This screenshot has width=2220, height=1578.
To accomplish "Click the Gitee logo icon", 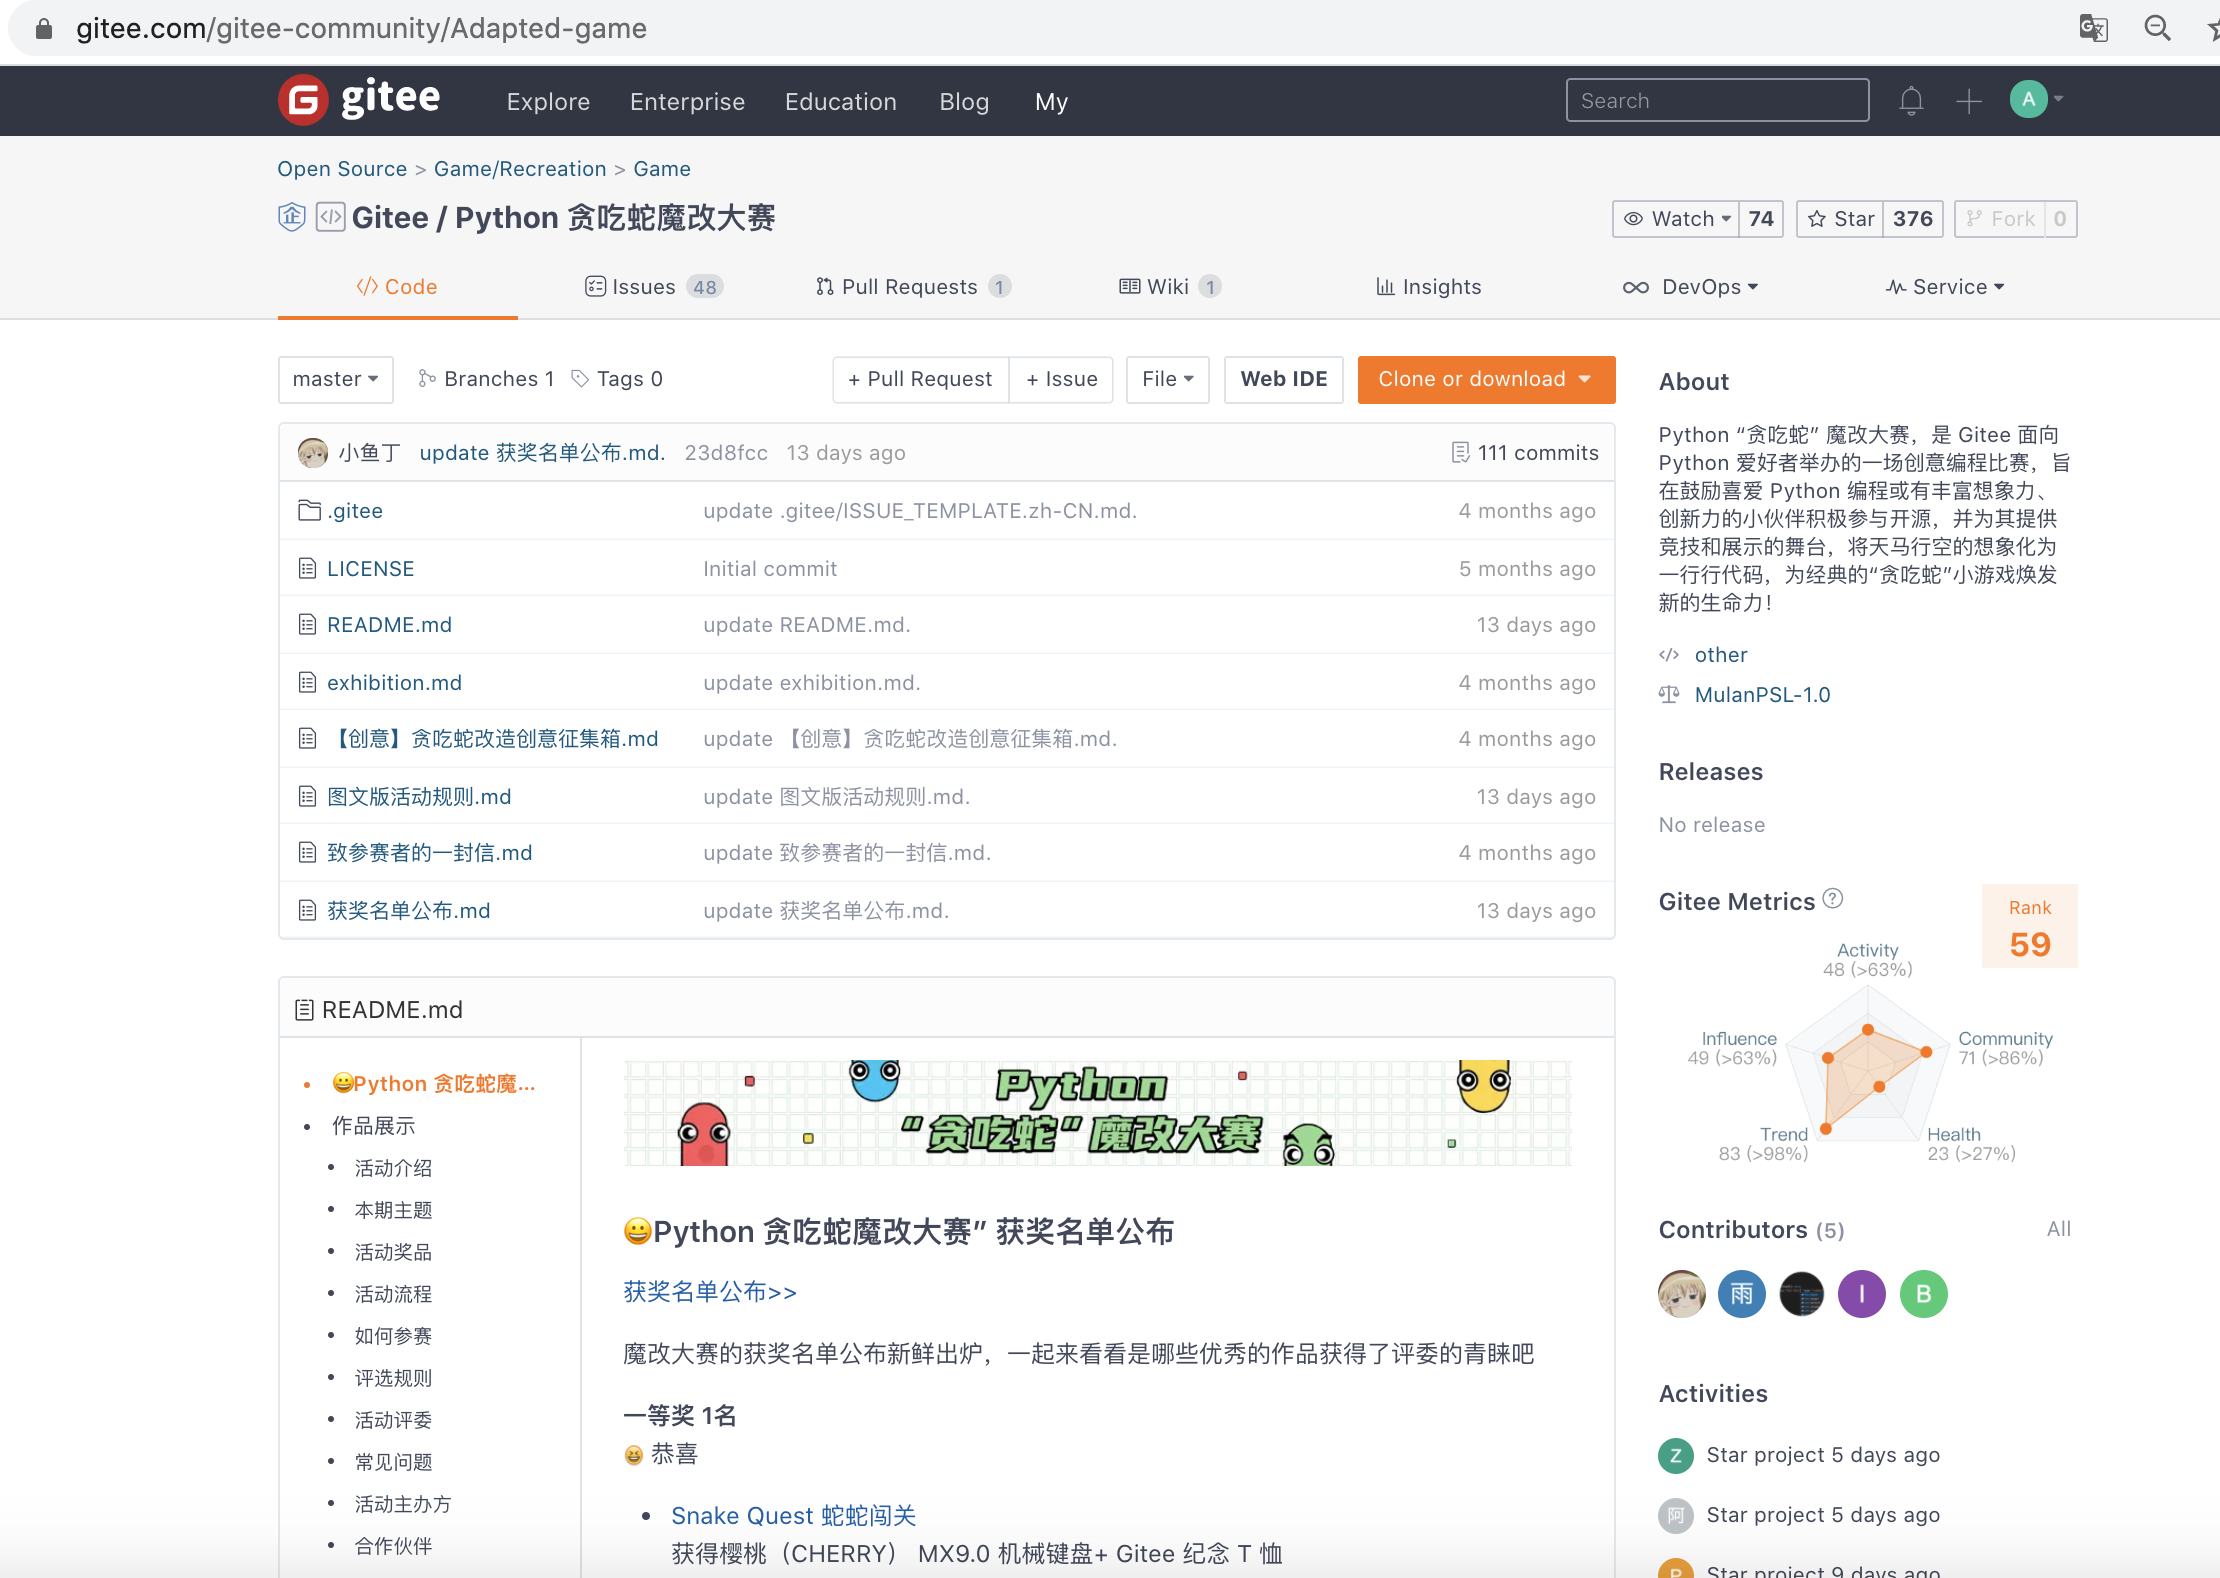I will coord(303,100).
